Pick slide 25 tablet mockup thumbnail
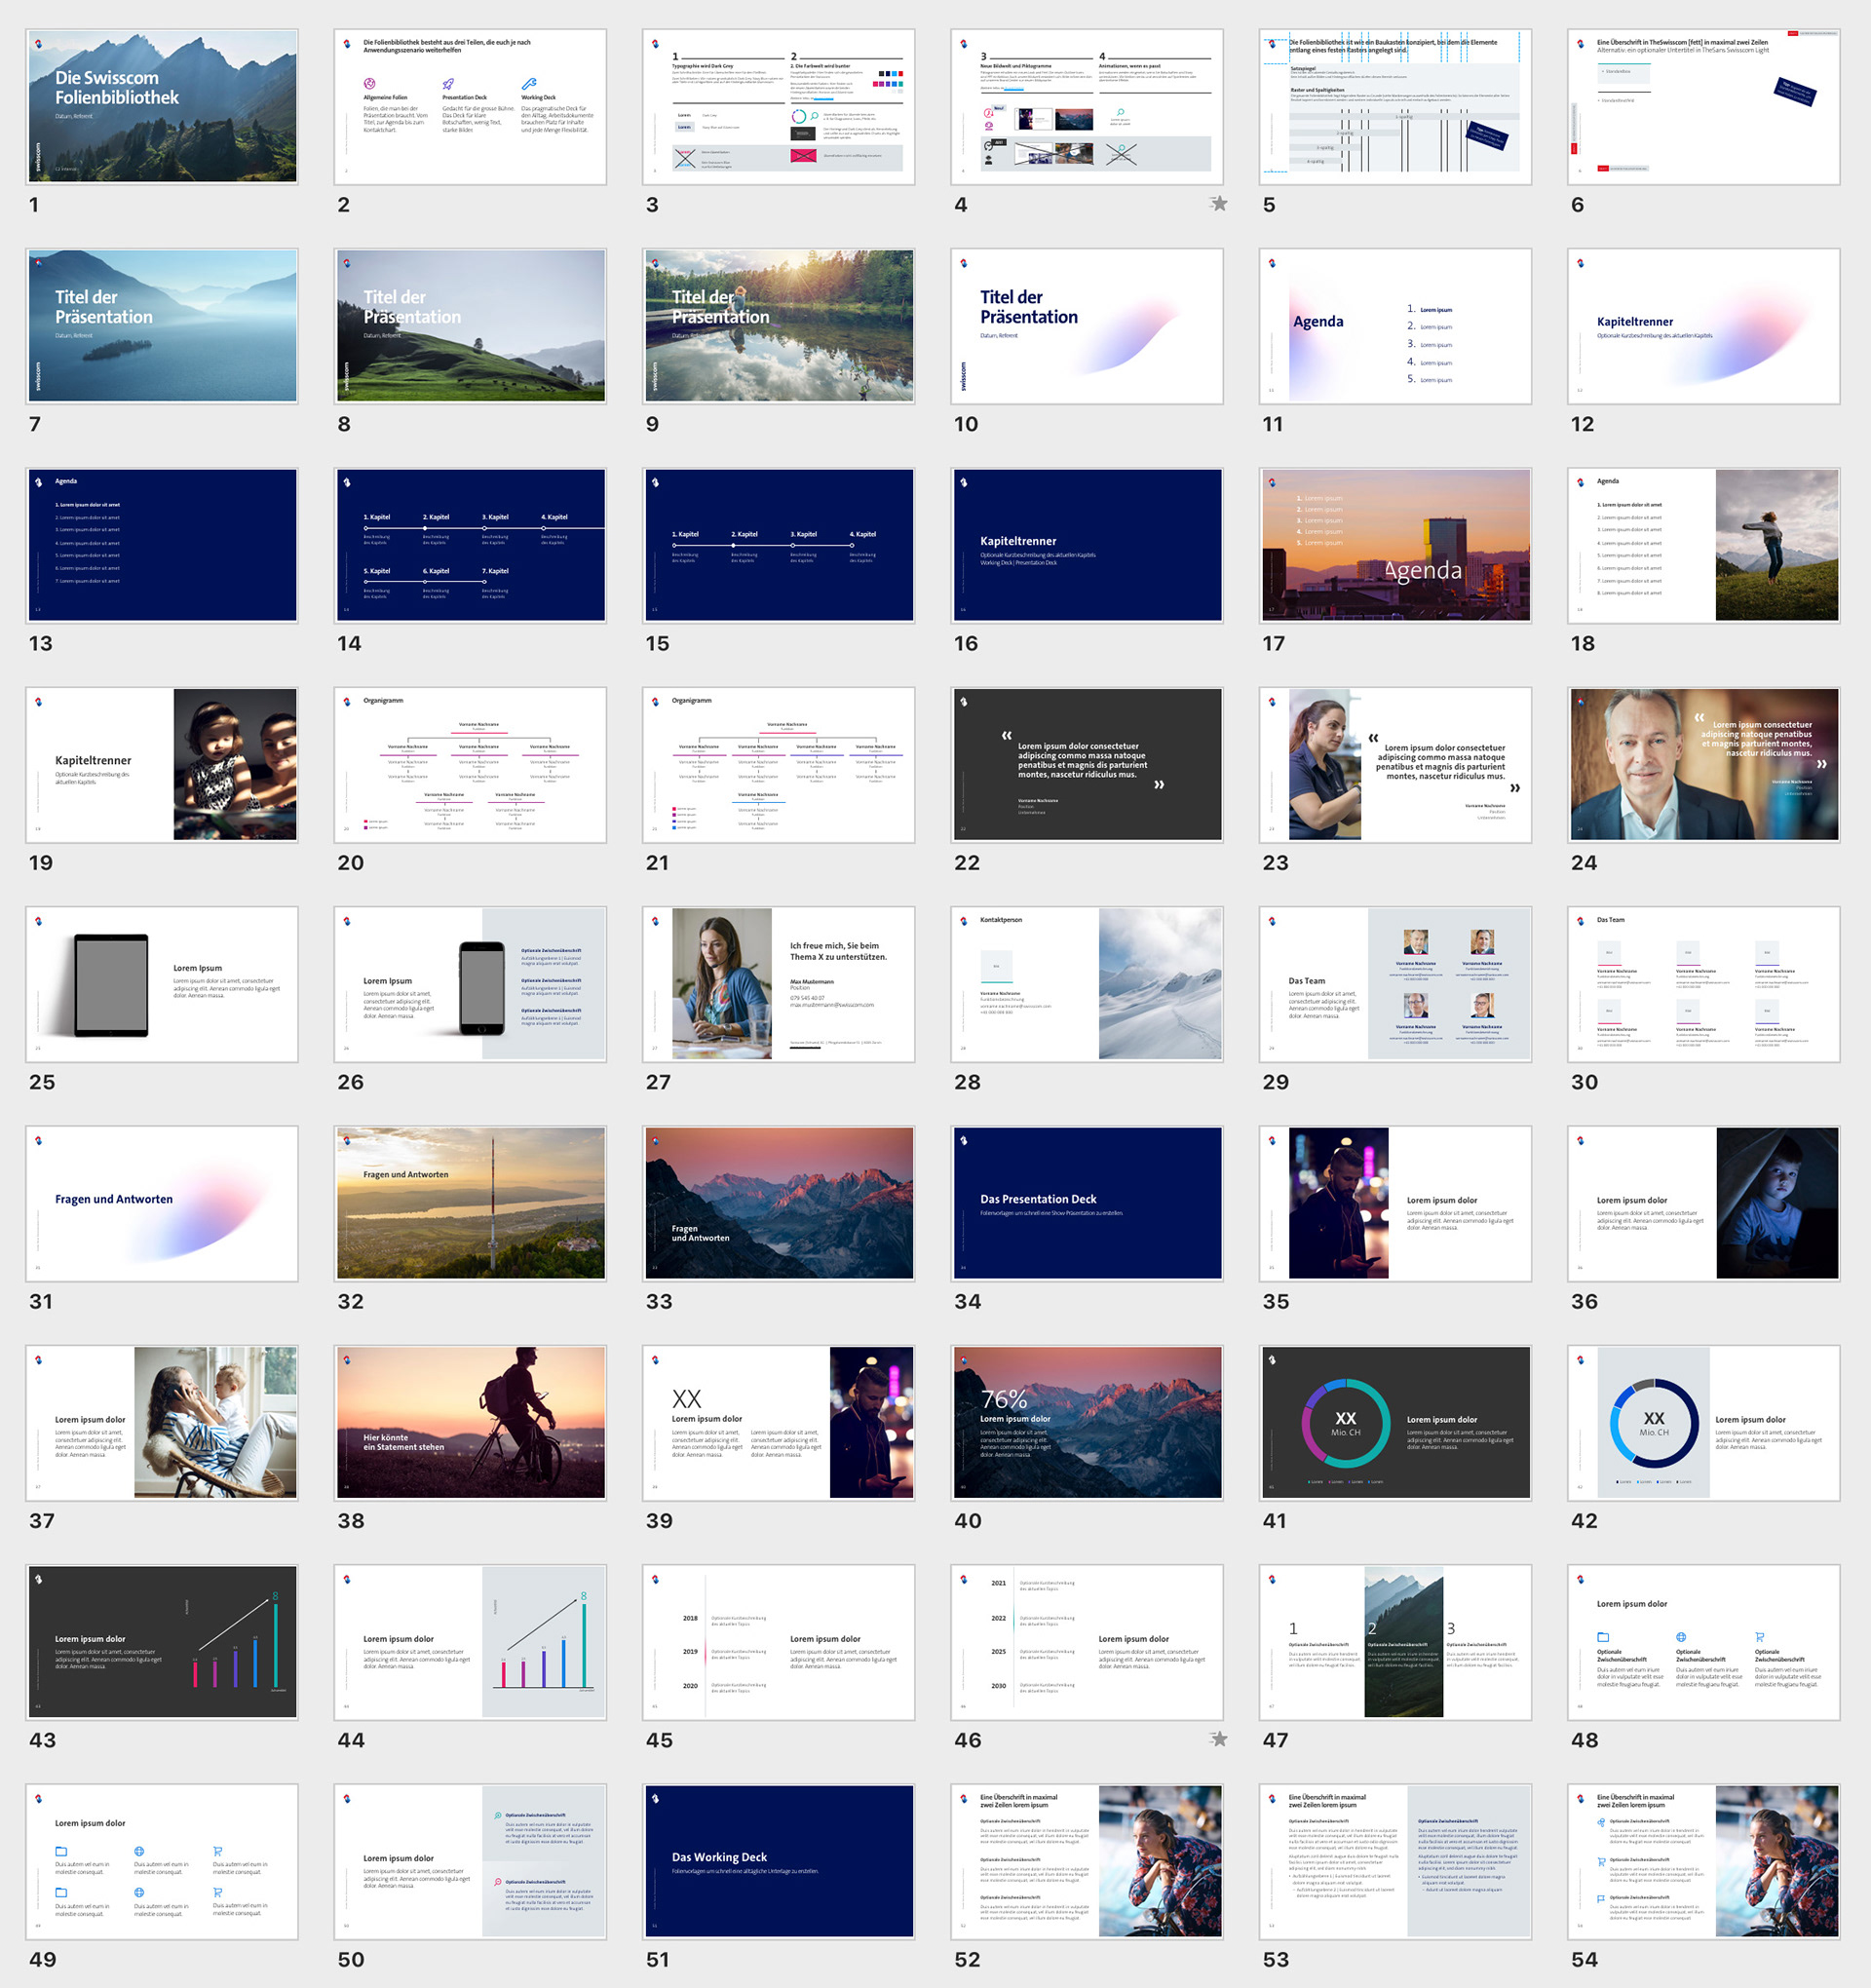1871x1988 pixels. [162, 984]
